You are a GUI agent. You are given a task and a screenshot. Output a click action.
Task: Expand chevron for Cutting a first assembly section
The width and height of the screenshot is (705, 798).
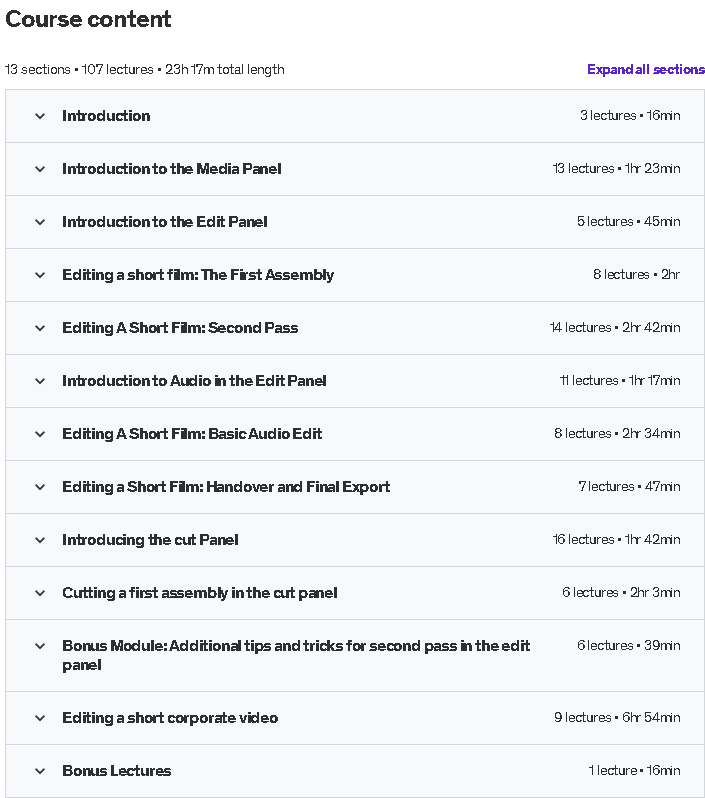coord(40,592)
